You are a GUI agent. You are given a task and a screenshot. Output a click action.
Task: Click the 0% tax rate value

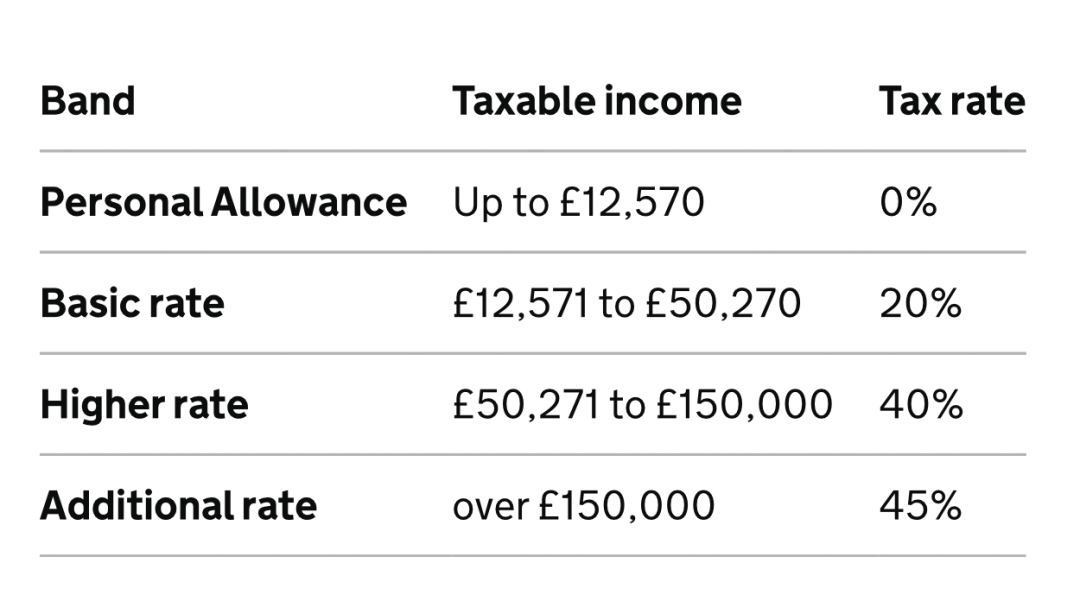908,202
